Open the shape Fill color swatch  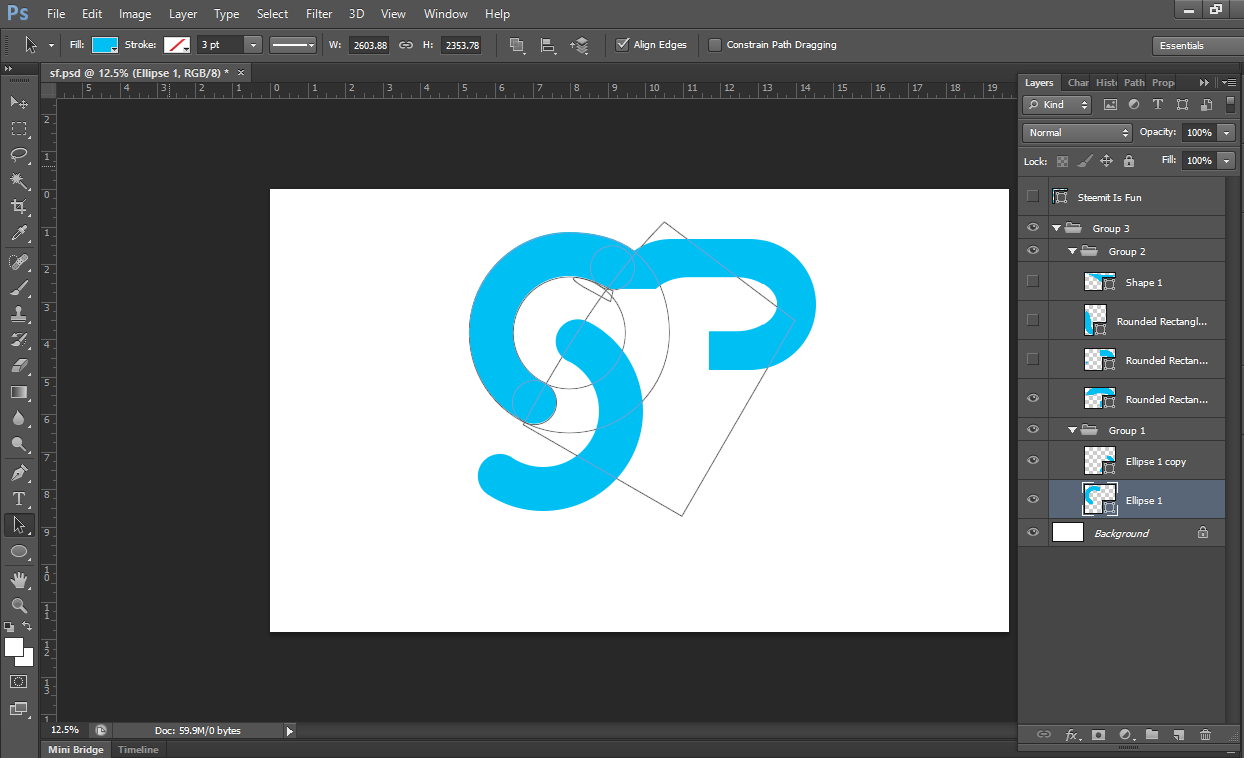[x=105, y=45]
